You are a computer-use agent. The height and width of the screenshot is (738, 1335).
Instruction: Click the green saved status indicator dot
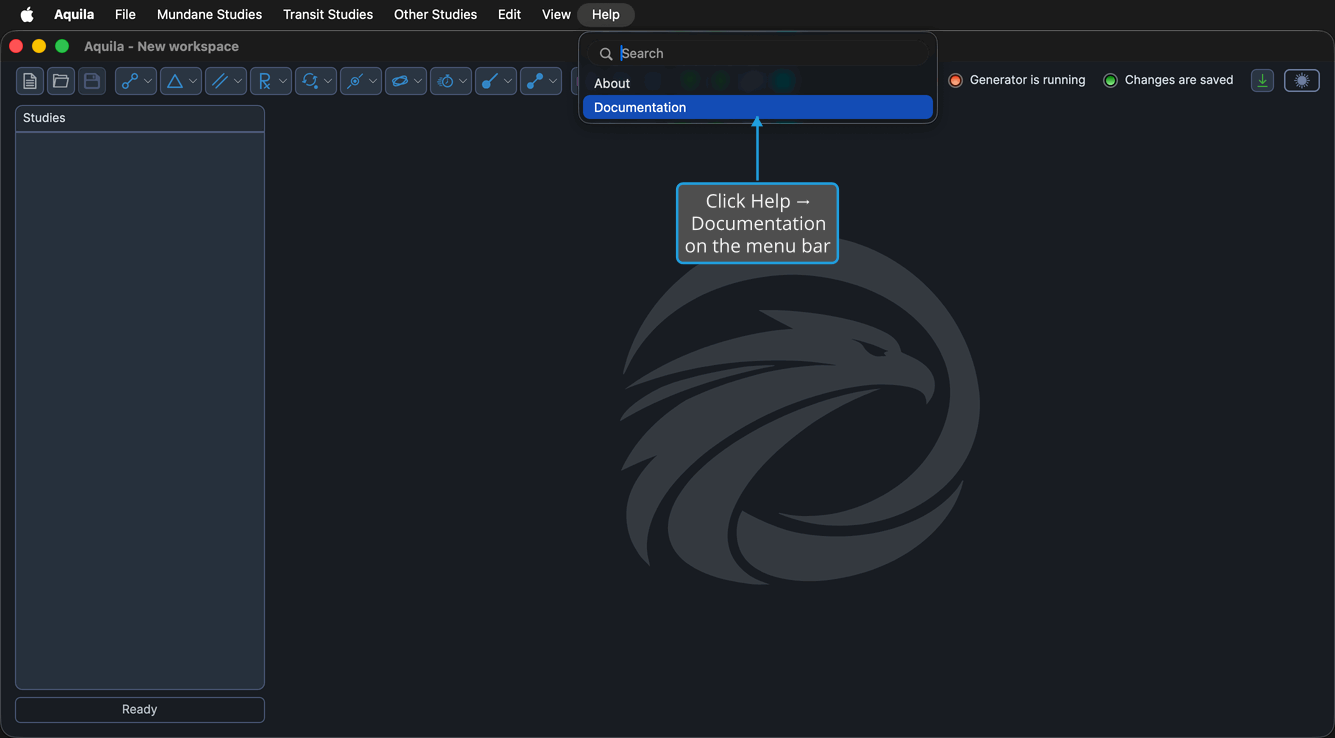point(1110,80)
